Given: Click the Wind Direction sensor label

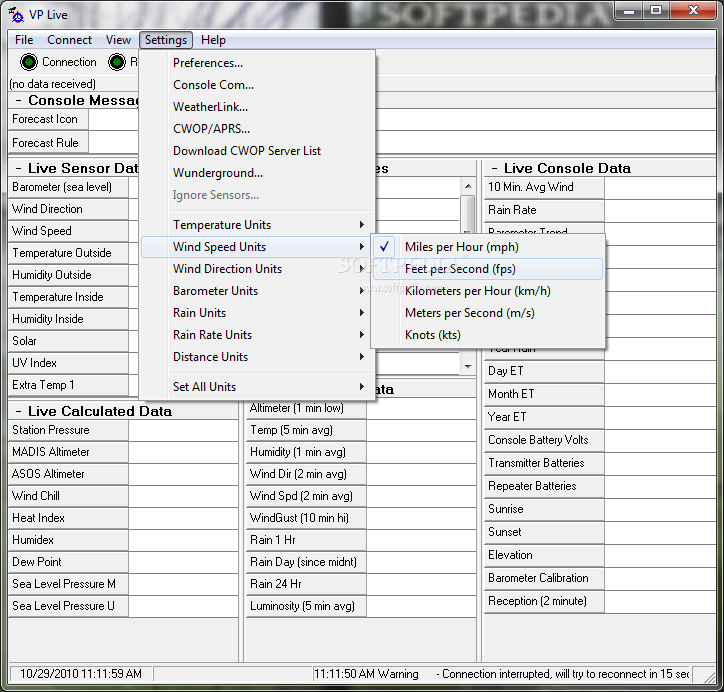Looking at the screenshot, I should click(68, 209).
